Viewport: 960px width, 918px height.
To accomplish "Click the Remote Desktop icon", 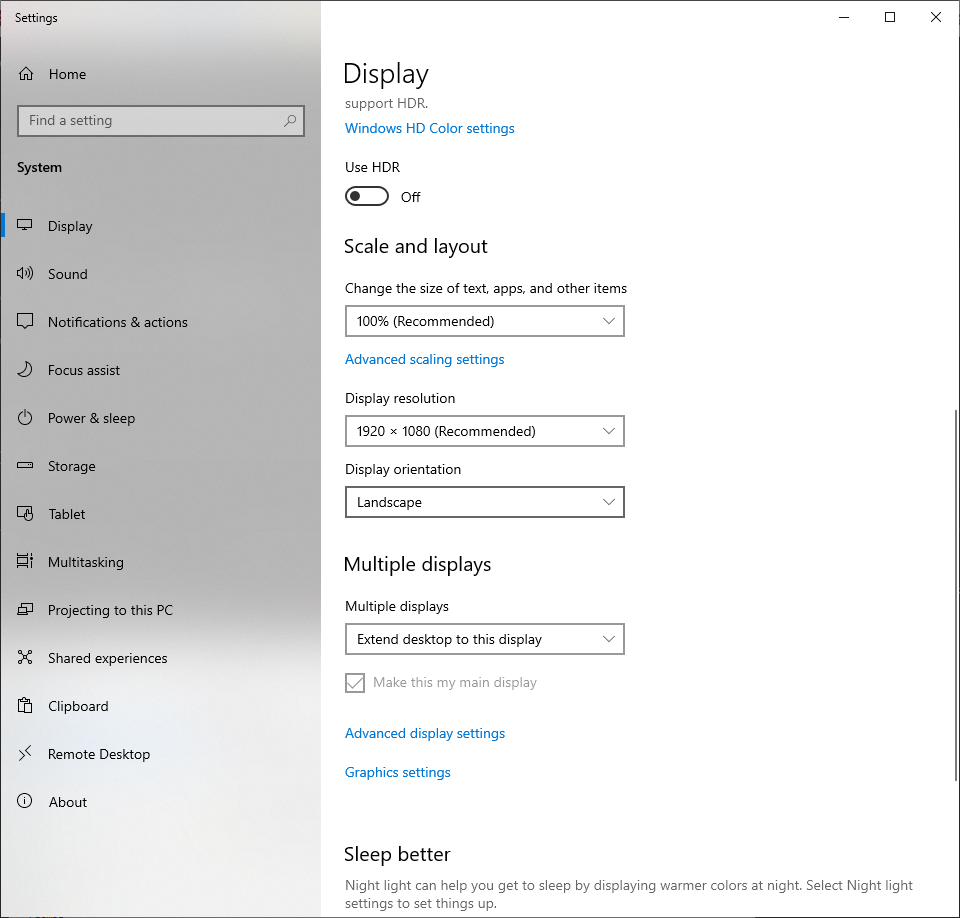I will click(25, 753).
